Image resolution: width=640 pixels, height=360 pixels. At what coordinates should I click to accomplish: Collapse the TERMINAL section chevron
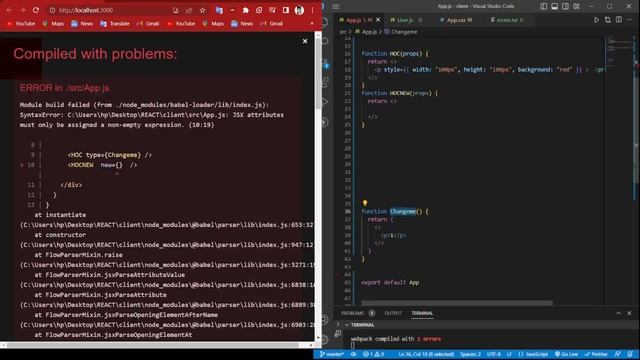tap(347, 325)
